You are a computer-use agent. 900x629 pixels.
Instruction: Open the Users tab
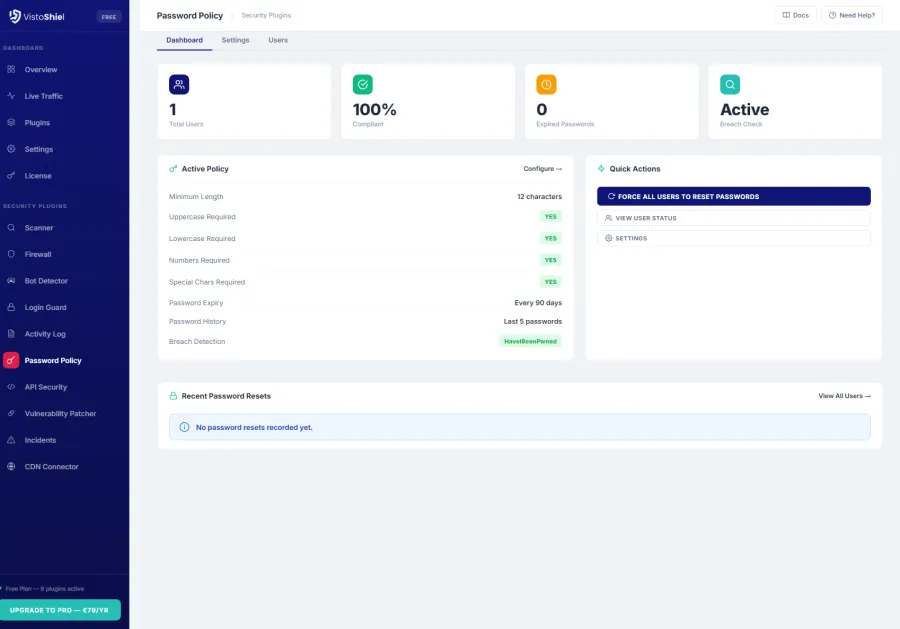pos(278,40)
